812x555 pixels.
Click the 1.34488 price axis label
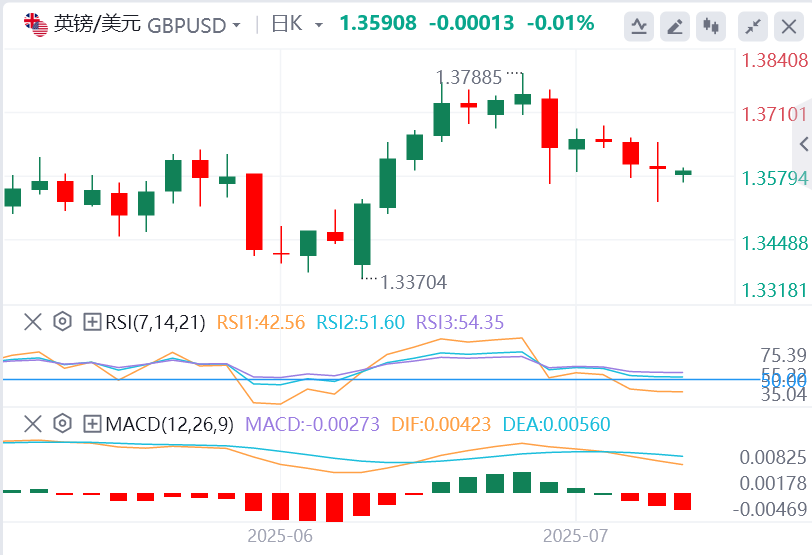coord(775,243)
